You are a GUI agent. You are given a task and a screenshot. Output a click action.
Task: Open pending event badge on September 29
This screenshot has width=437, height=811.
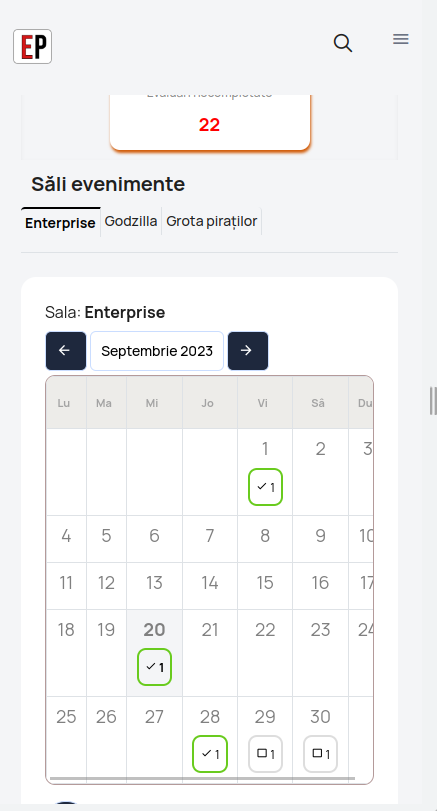[265, 754]
